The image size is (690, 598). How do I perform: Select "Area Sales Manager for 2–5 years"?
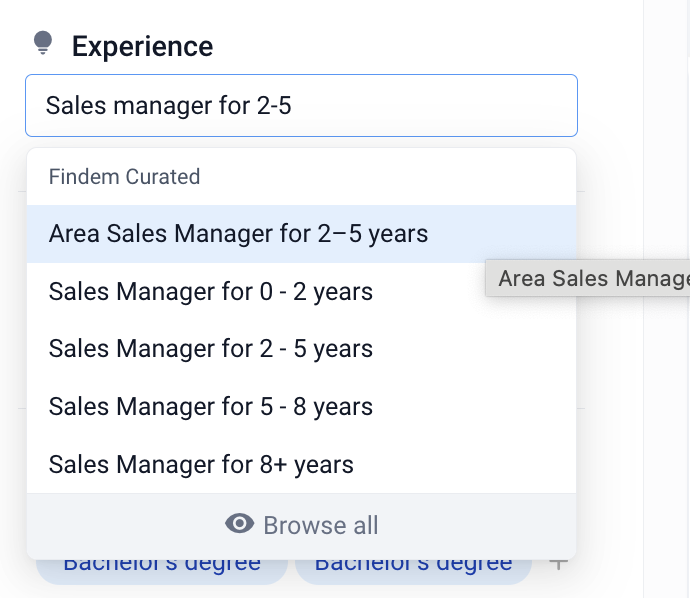point(238,234)
